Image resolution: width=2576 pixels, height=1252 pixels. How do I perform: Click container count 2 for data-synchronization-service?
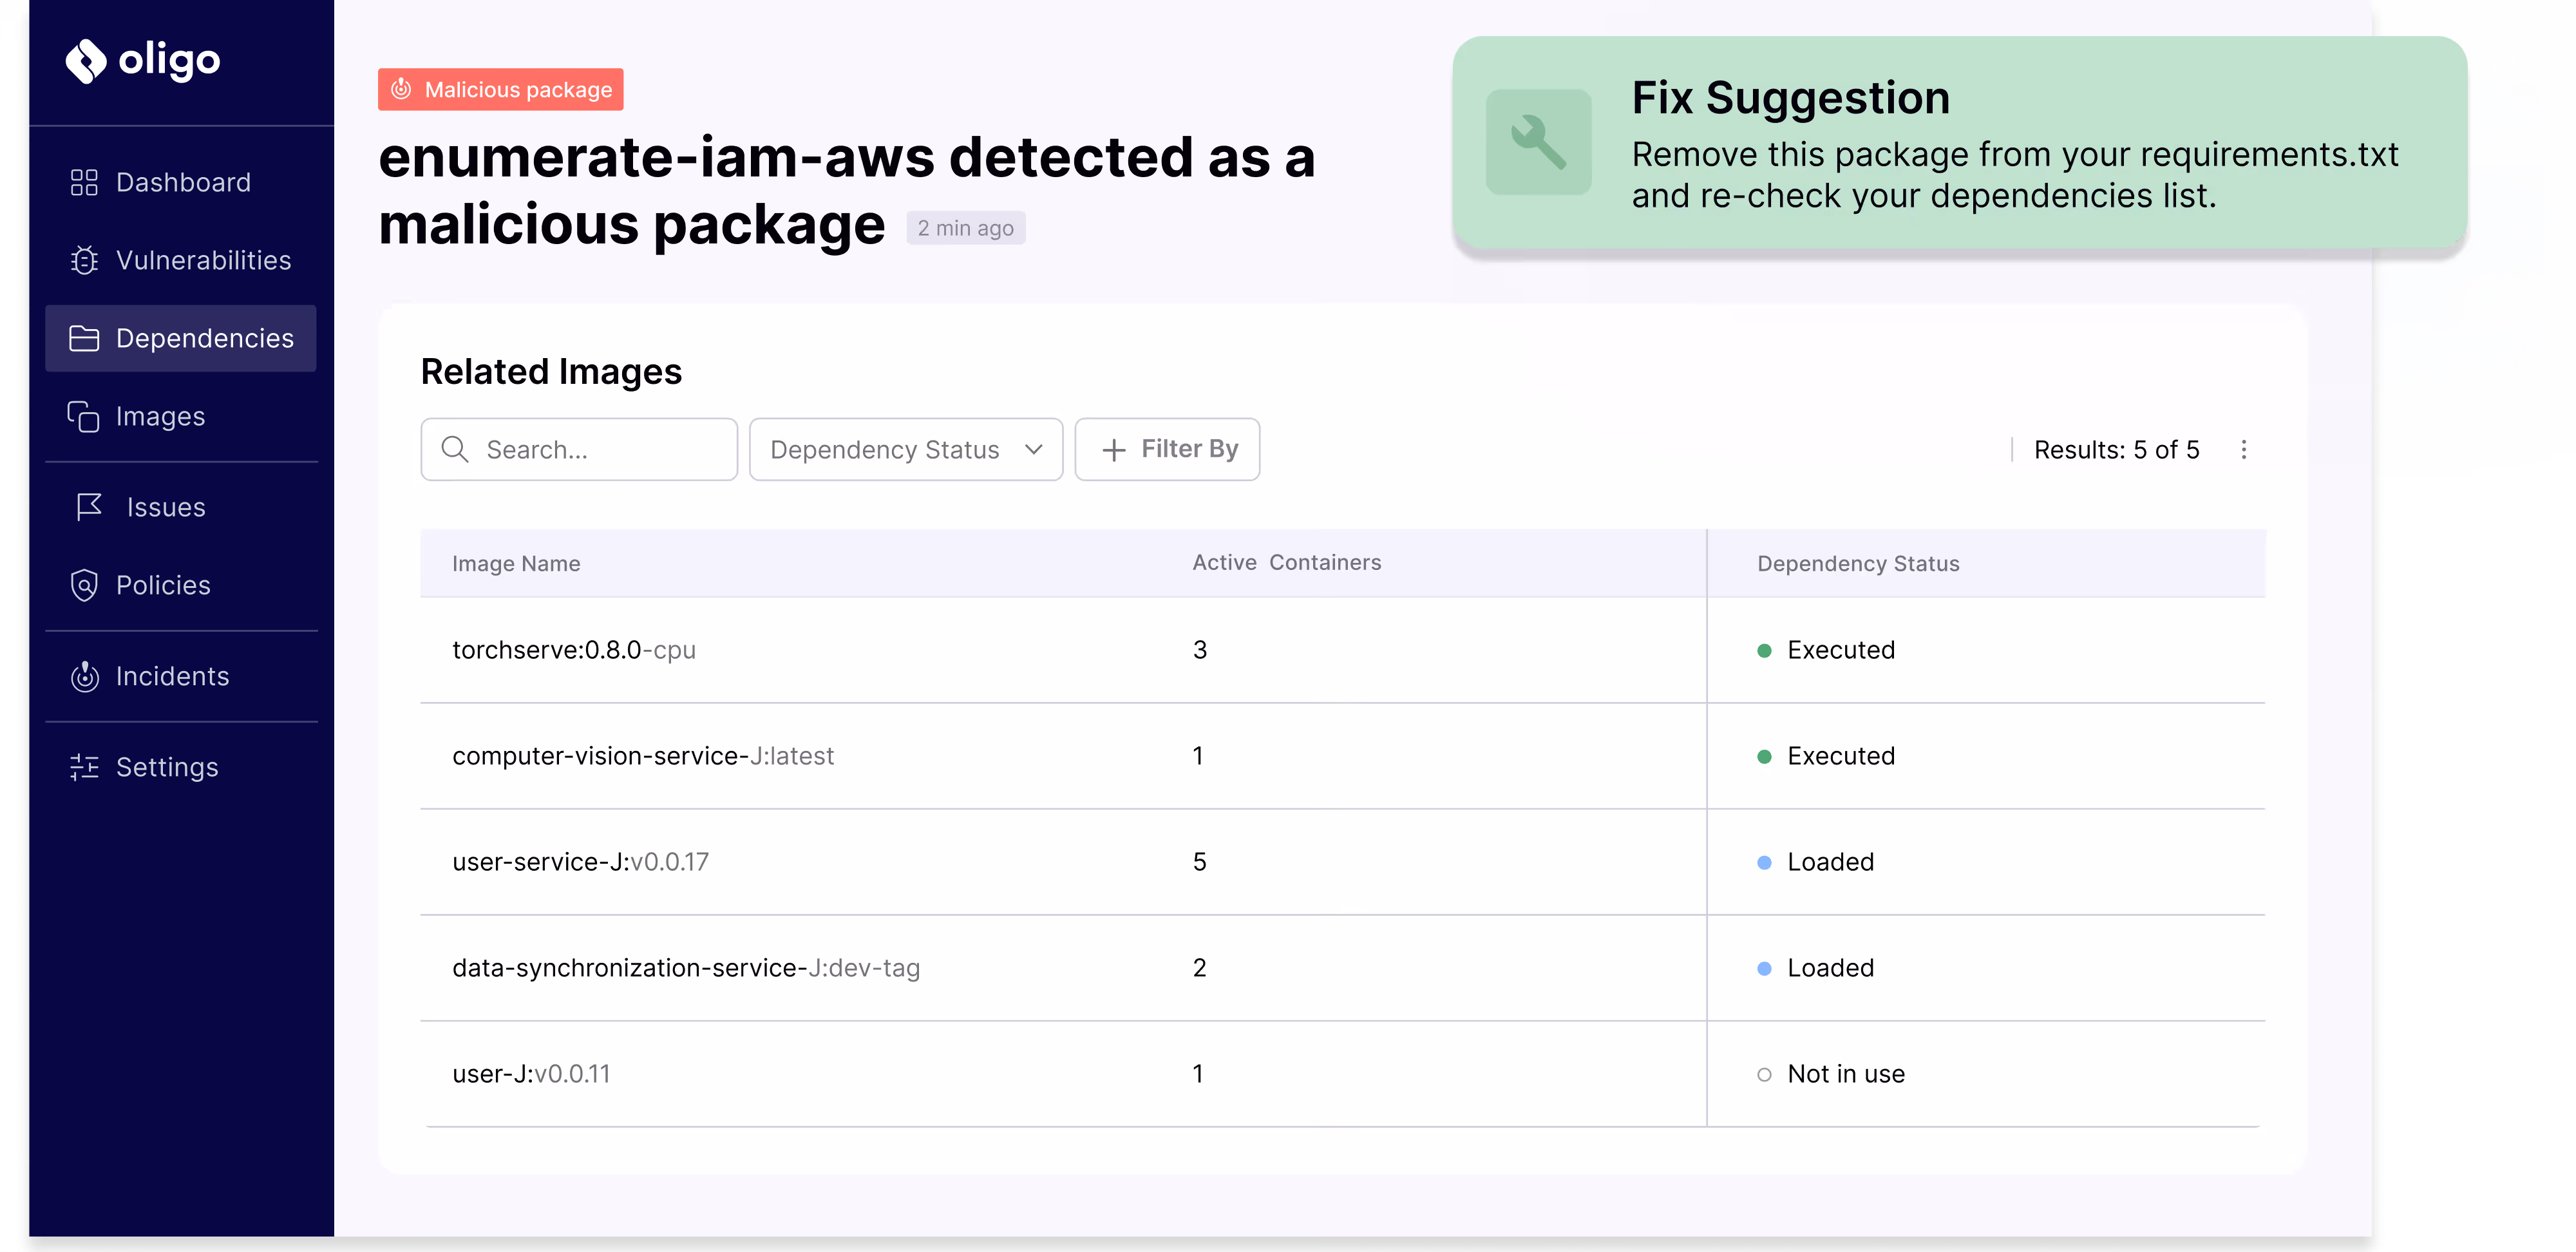(1200, 968)
